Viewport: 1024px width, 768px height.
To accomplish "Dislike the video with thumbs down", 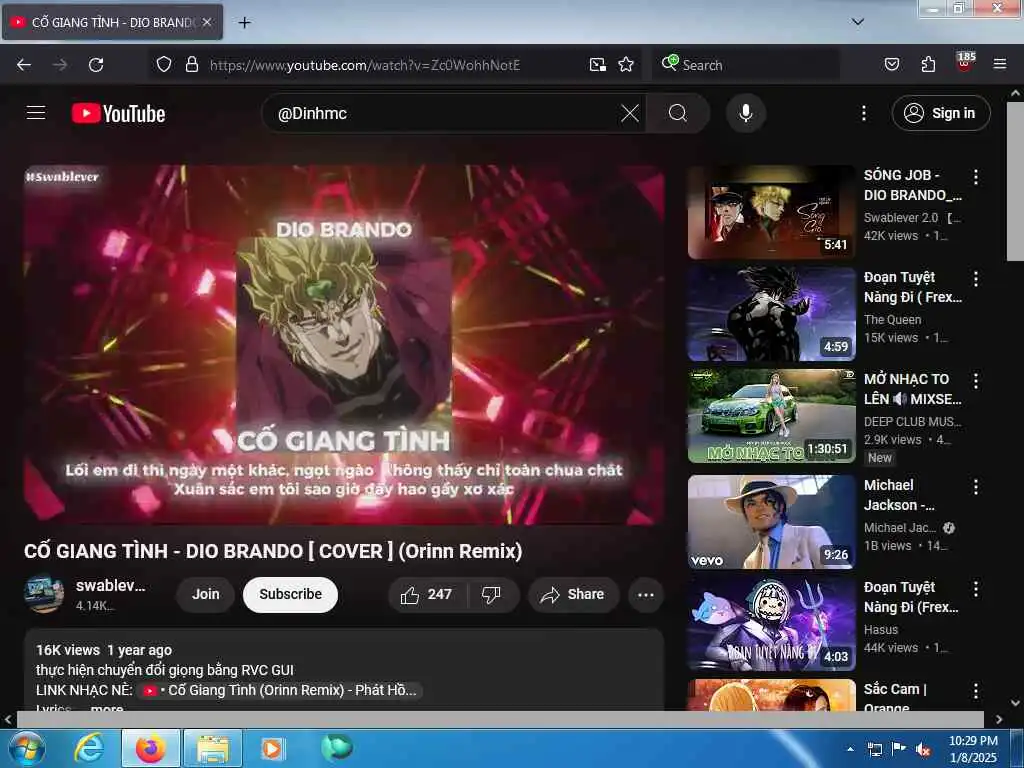I will 491,594.
